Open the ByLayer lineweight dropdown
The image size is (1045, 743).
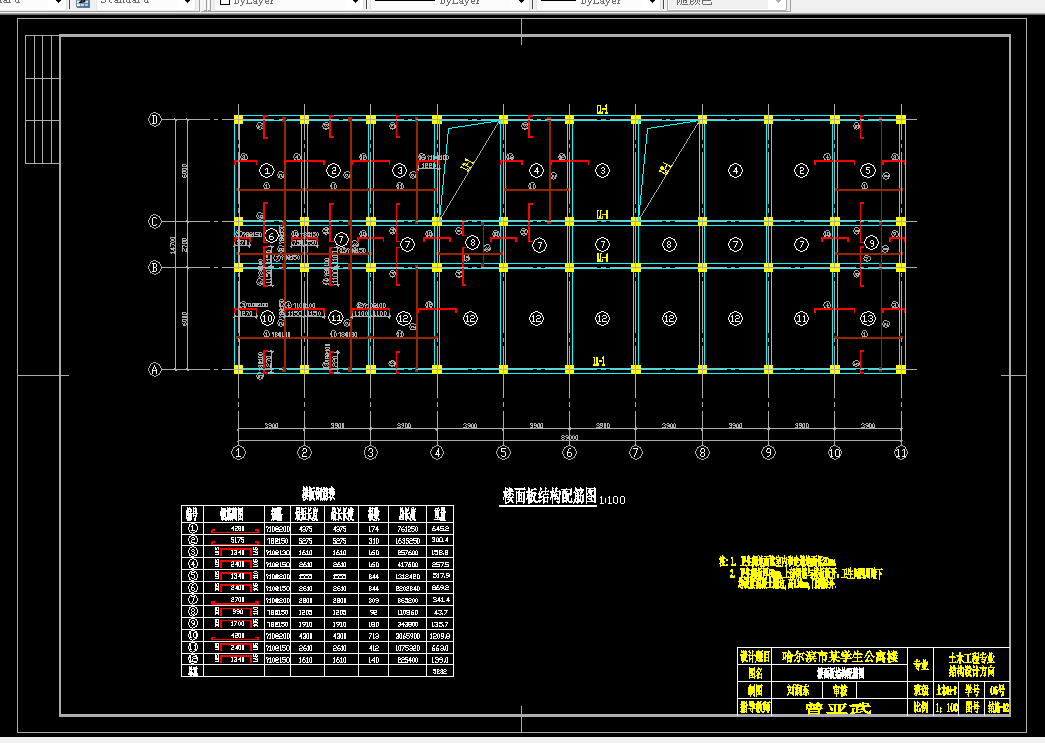coord(596,3)
